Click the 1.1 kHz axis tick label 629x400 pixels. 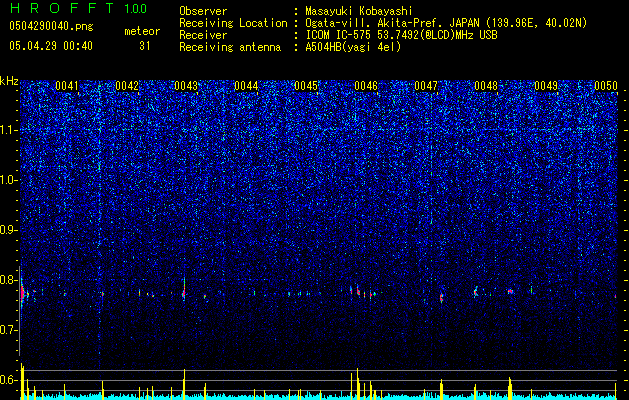pos(9,130)
